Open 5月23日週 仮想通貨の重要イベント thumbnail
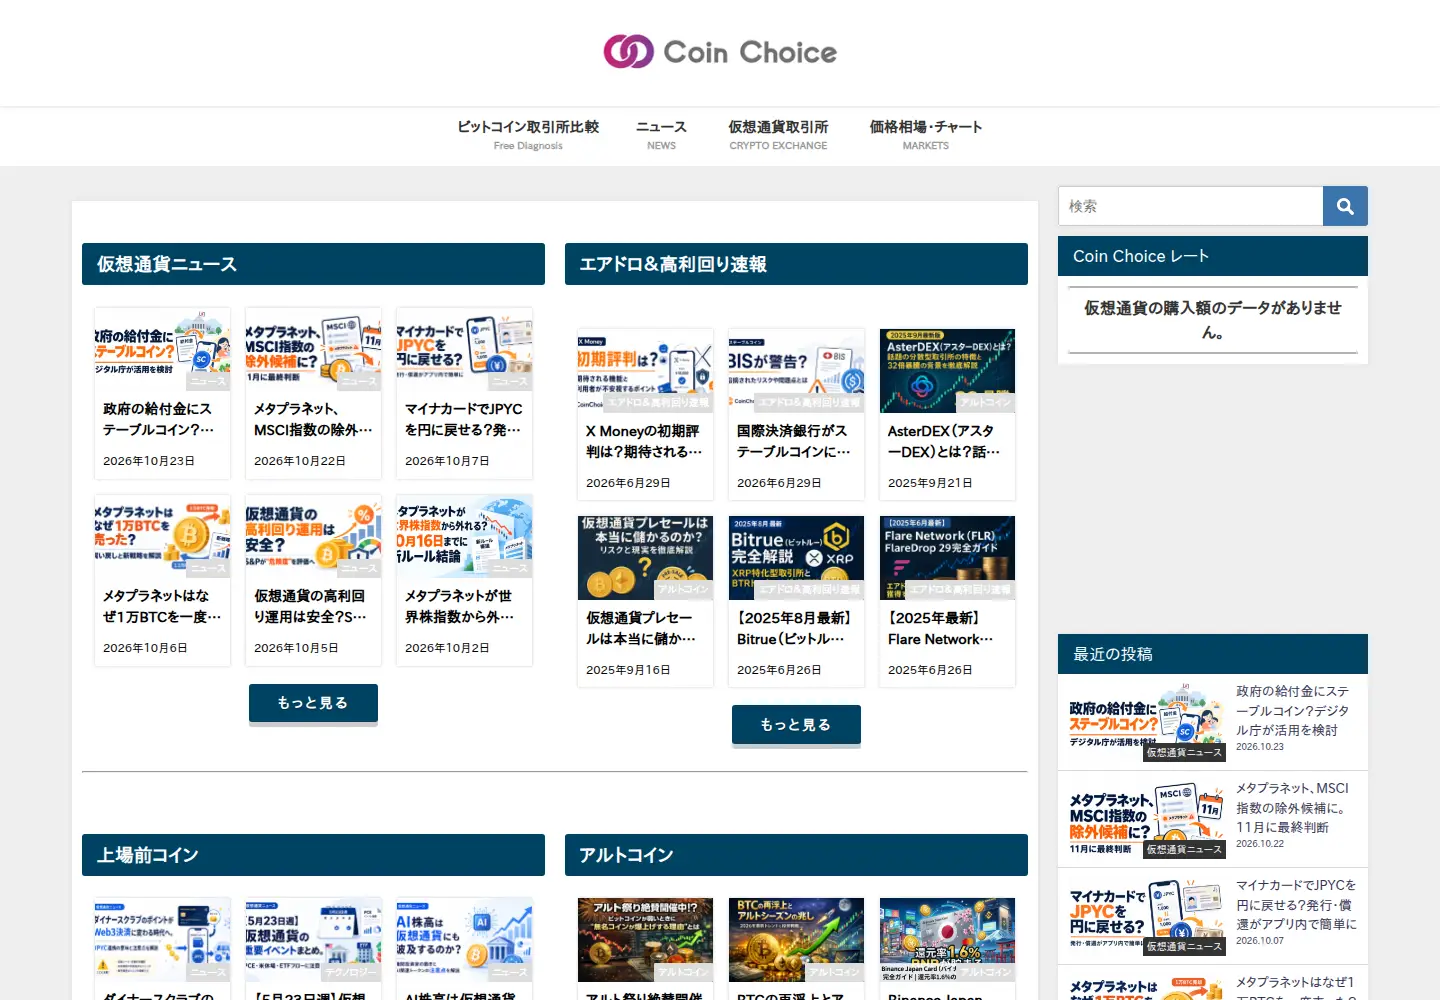The height and width of the screenshot is (1000, 1440). click(x=314, y=940)
